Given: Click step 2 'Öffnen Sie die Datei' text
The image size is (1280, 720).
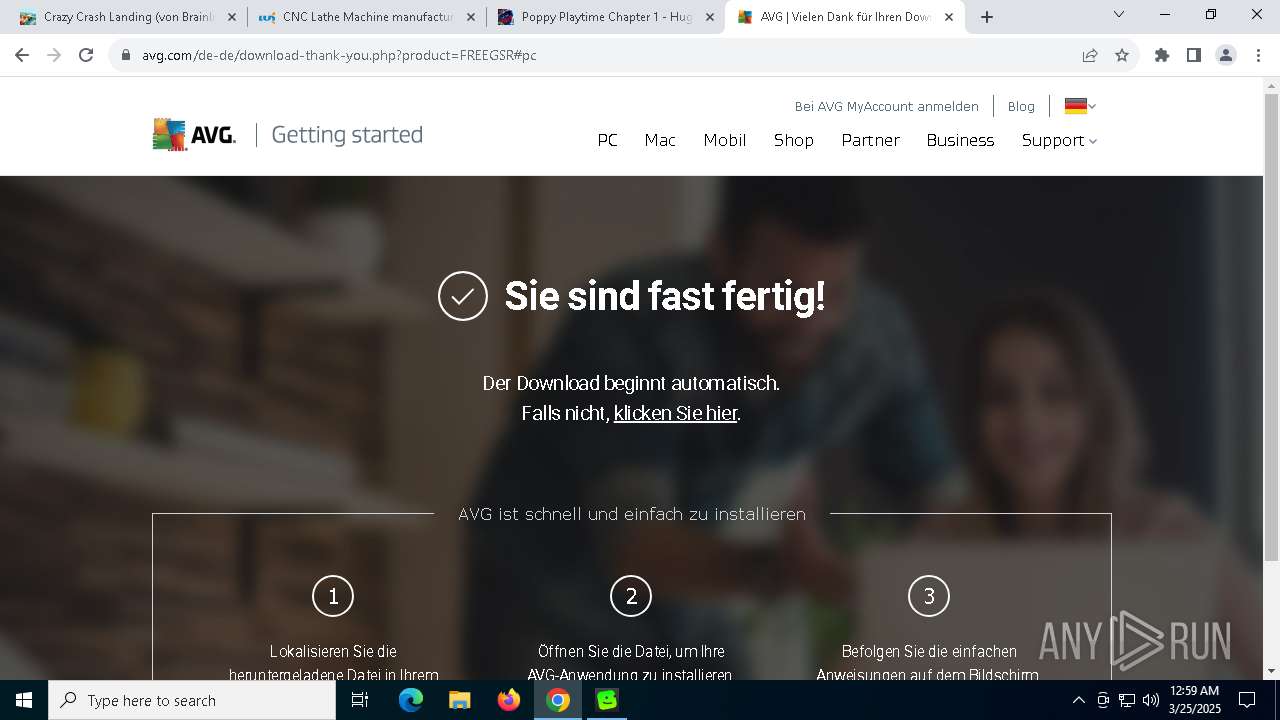Looking at the screenshot, I should [x=631, y=651].
